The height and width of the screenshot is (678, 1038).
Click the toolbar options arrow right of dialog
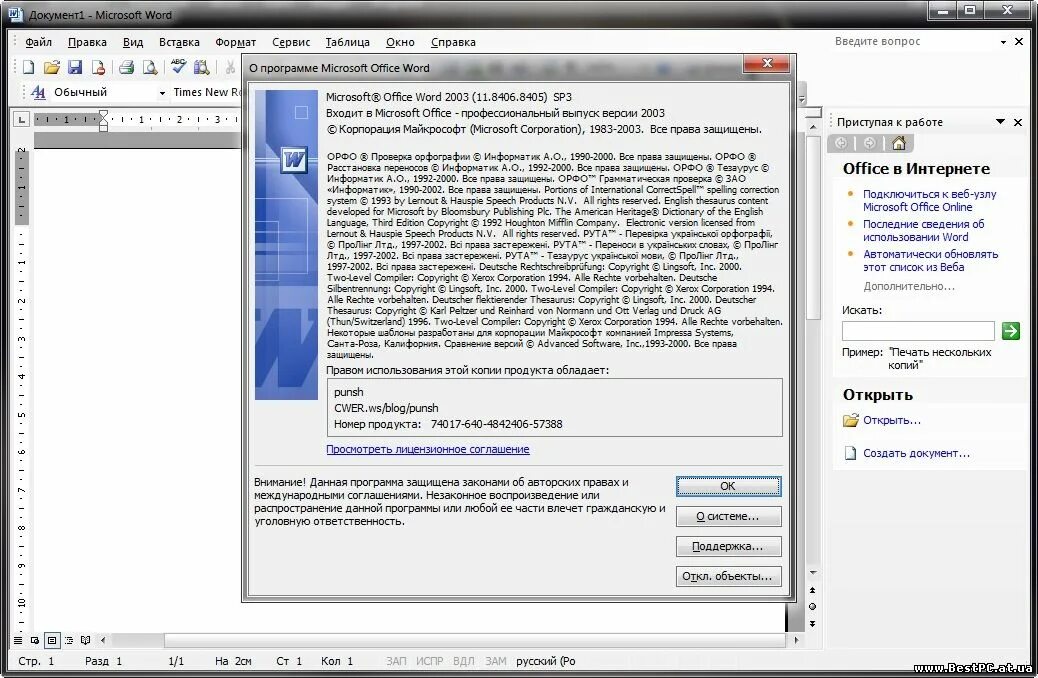pos(802,93)
